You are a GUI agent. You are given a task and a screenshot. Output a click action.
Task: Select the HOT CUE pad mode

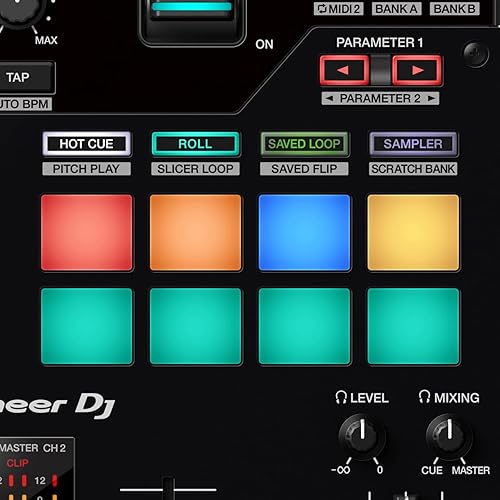[x=87, y=144]
